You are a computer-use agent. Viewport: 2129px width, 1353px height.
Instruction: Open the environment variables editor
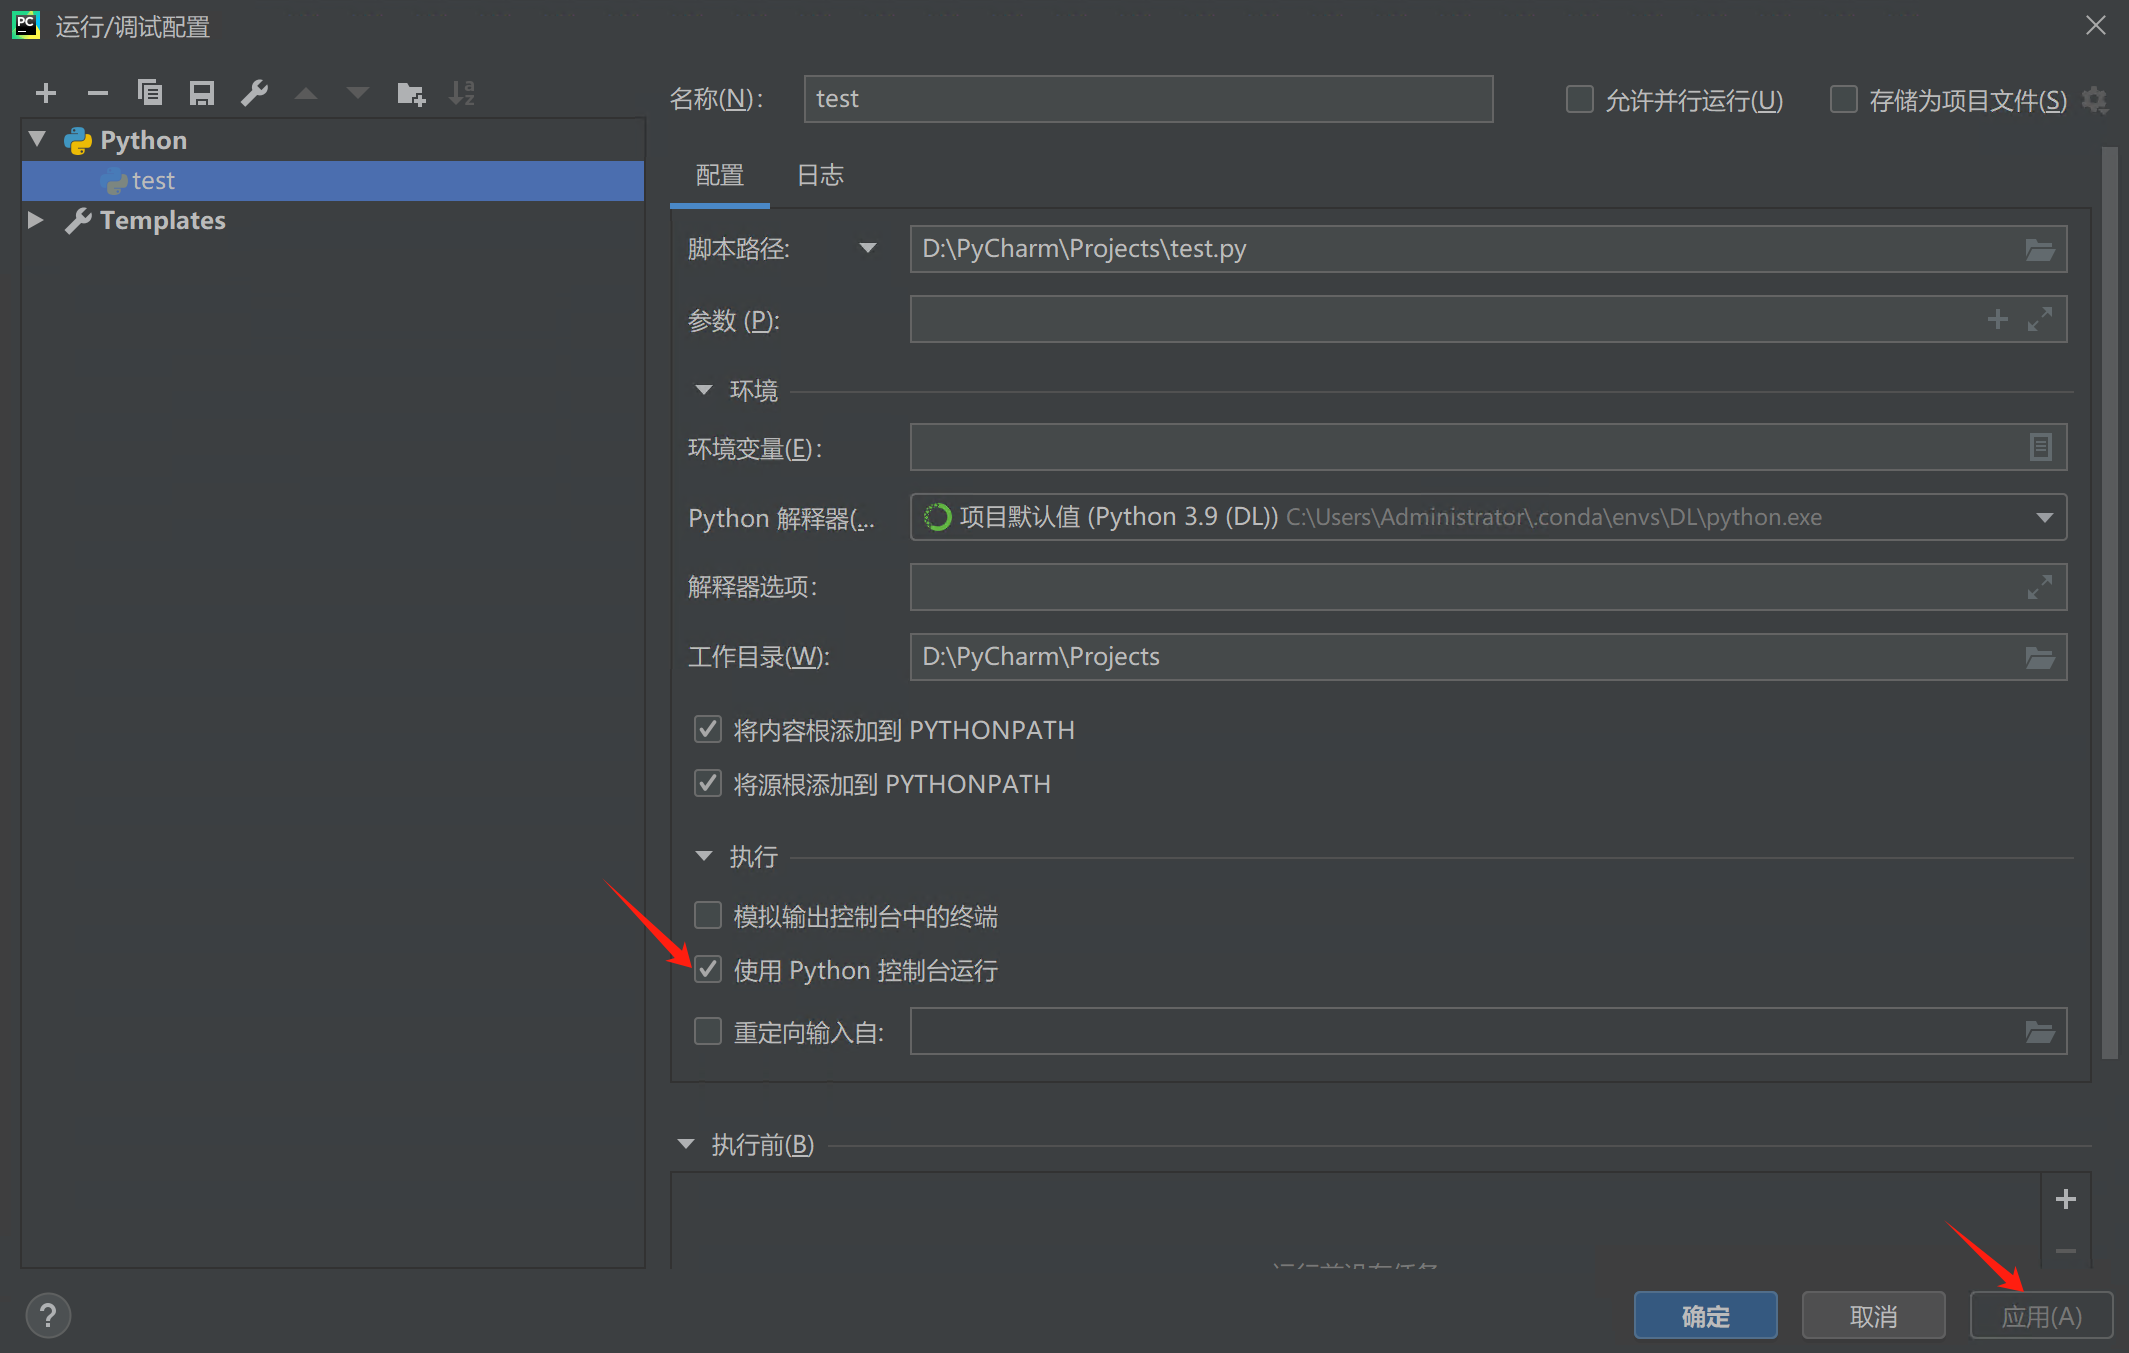pyautogui.click(x=2039, y=447)
